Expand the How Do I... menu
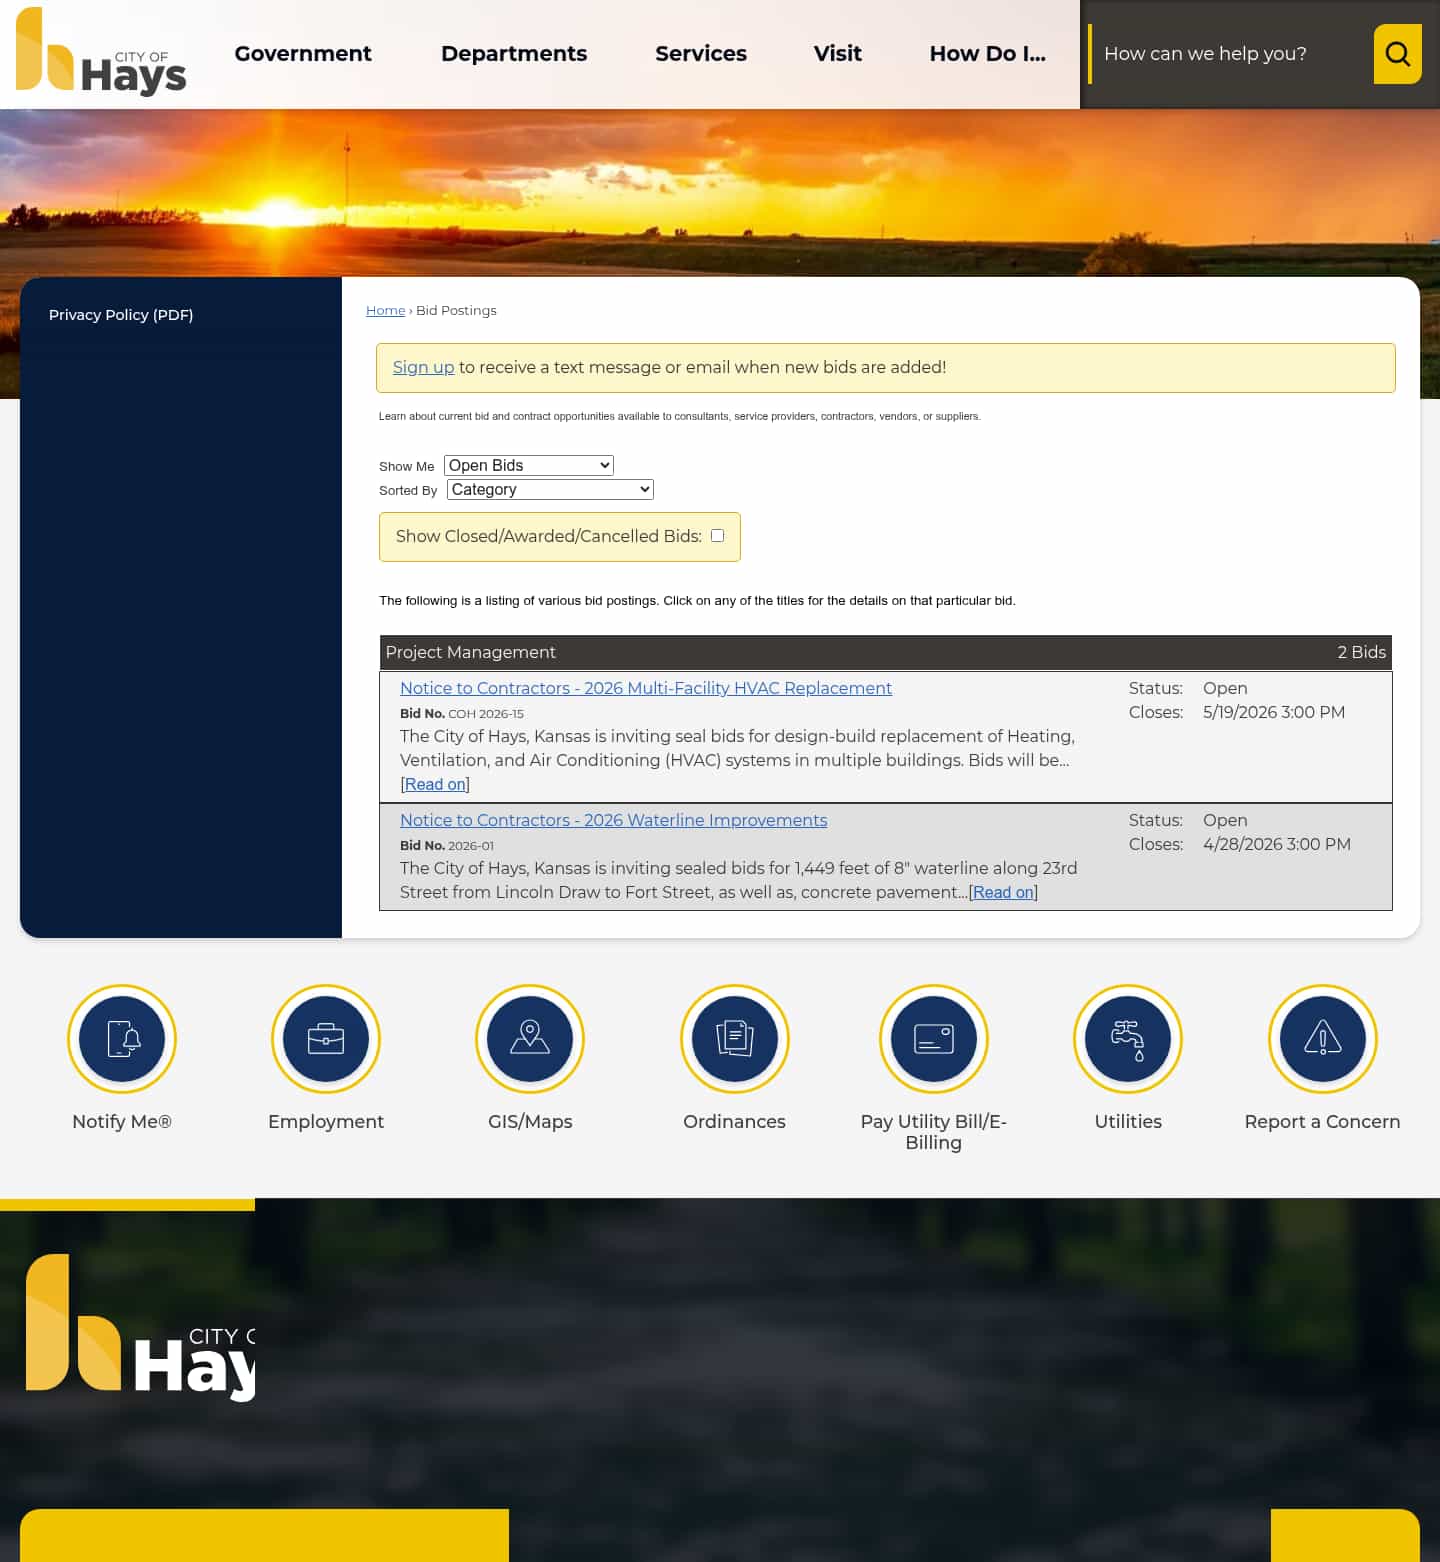This screenshot has width=1440, height=1562. coord(987,53)
